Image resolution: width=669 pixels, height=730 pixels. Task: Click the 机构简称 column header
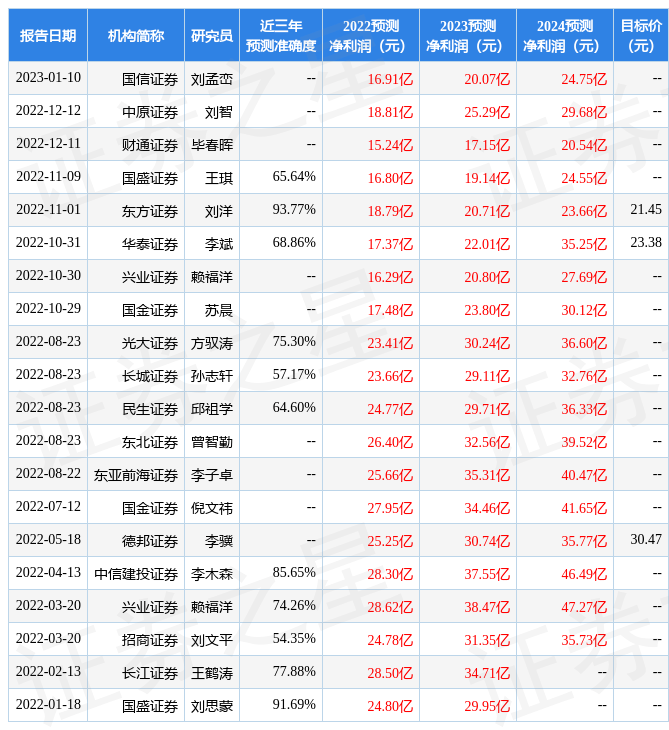136,35
